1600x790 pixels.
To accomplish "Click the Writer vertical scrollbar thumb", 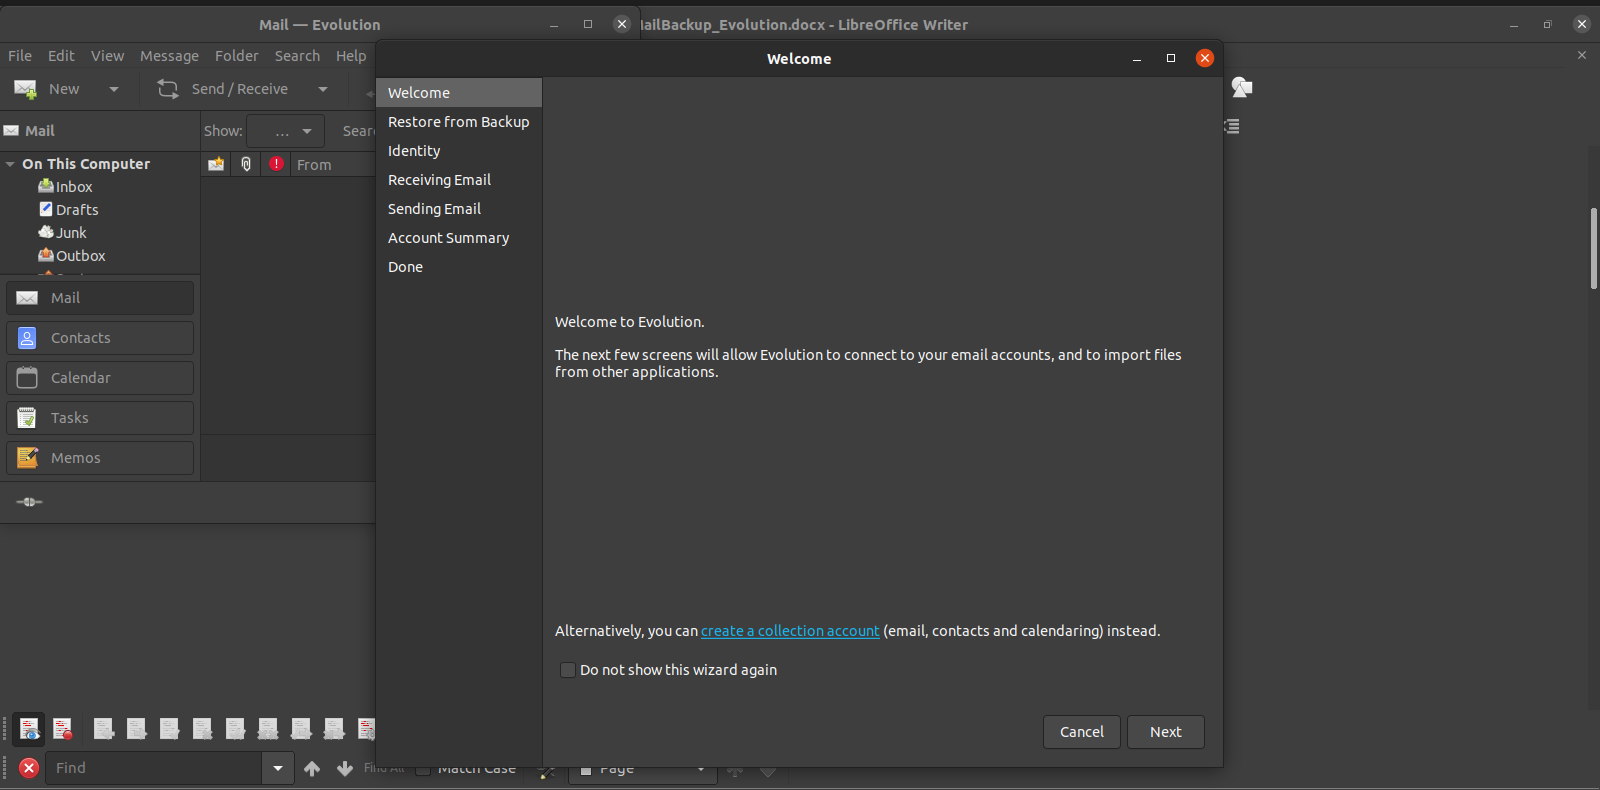I will click(1594, 249).
